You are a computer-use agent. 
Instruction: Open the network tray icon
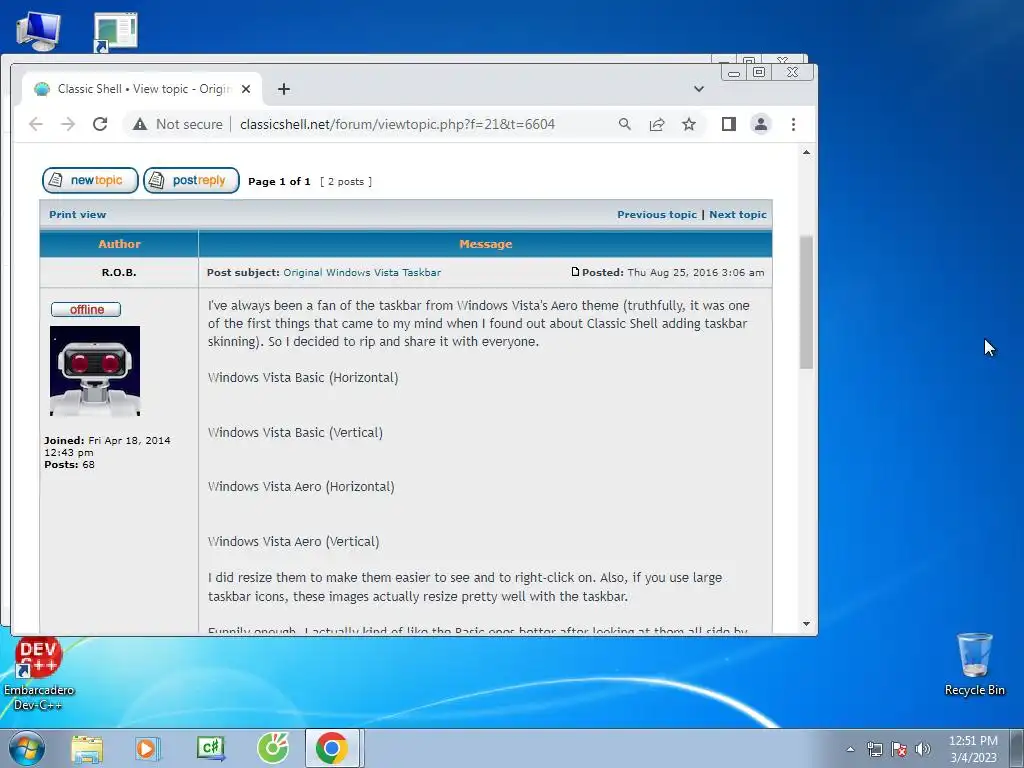click(874, 749)
